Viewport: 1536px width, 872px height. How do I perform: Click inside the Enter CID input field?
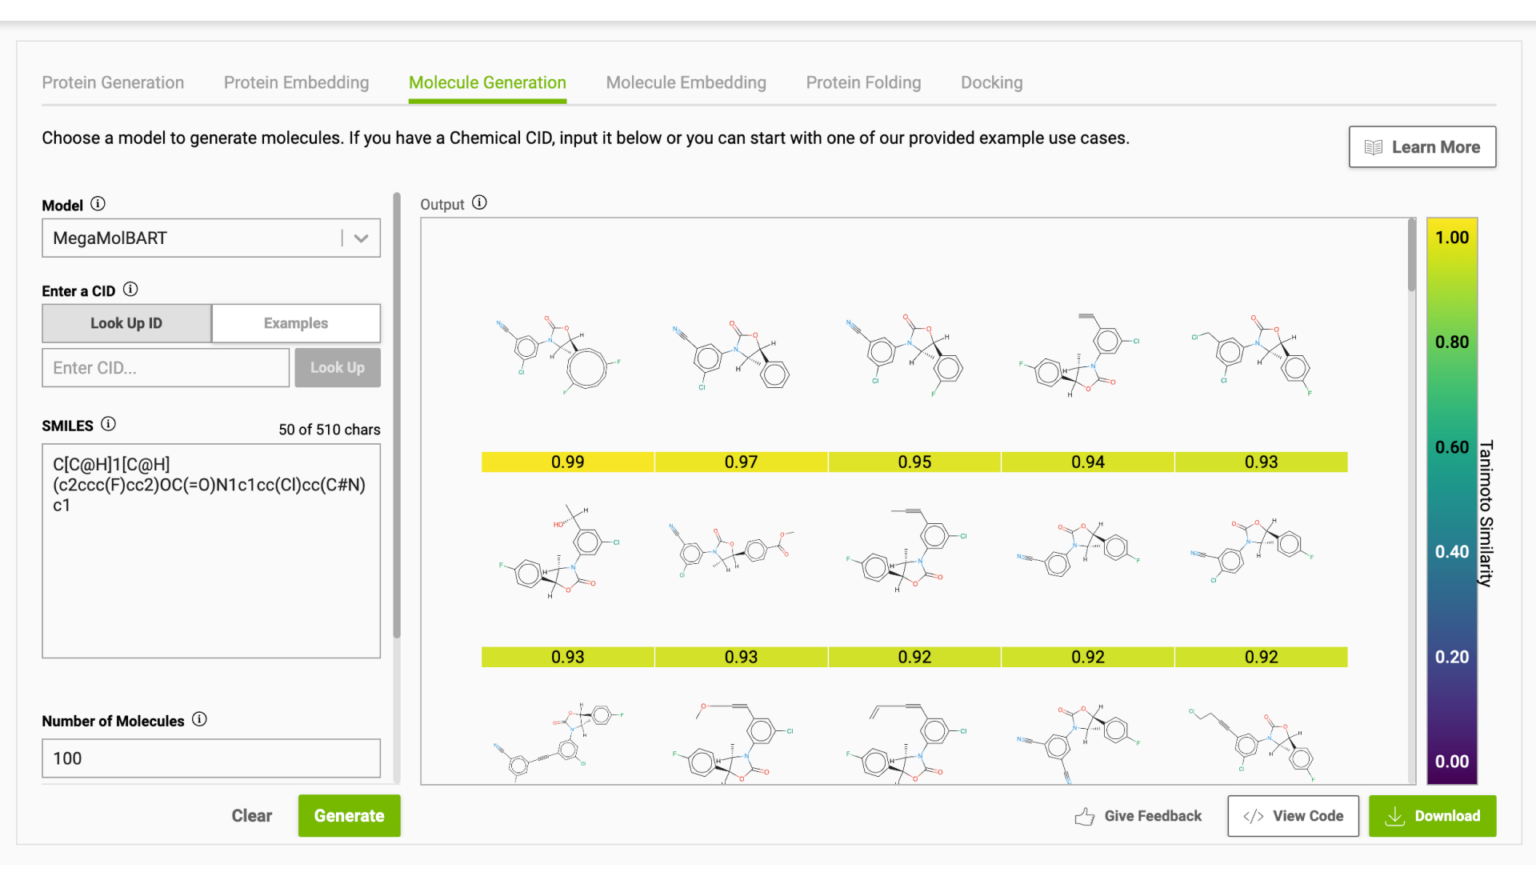click(165, 367)
